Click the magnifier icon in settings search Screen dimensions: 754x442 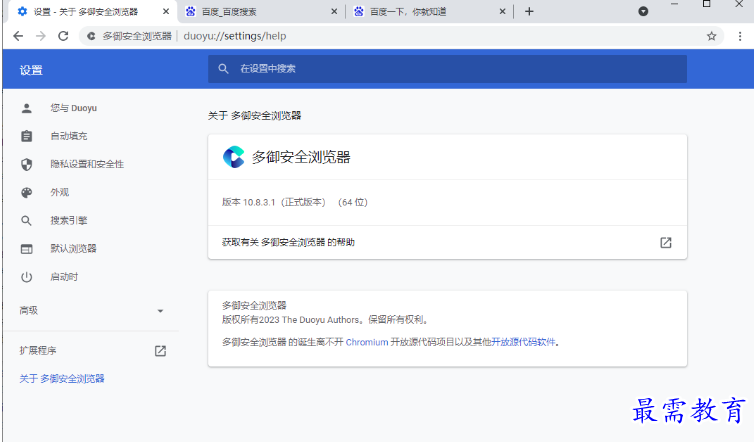click(x=223, y=69)
